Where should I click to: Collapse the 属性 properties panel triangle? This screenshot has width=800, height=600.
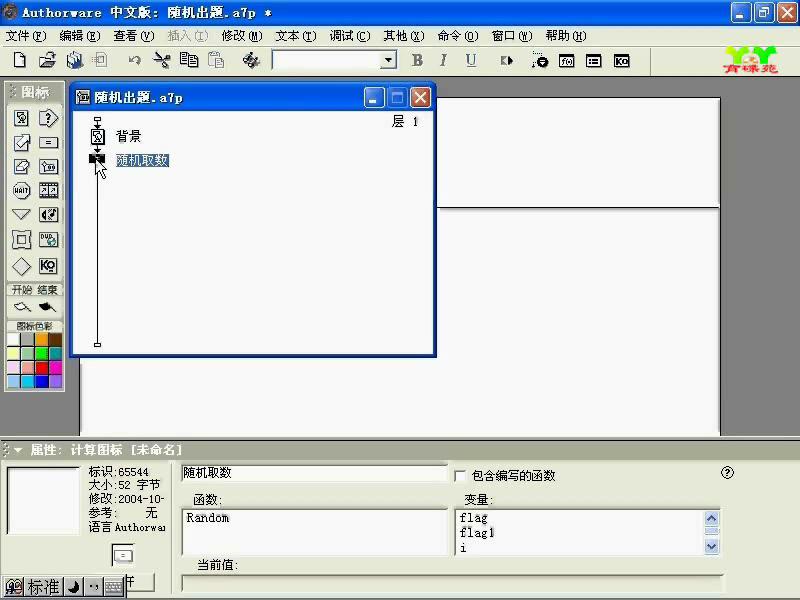pos(18,450)
